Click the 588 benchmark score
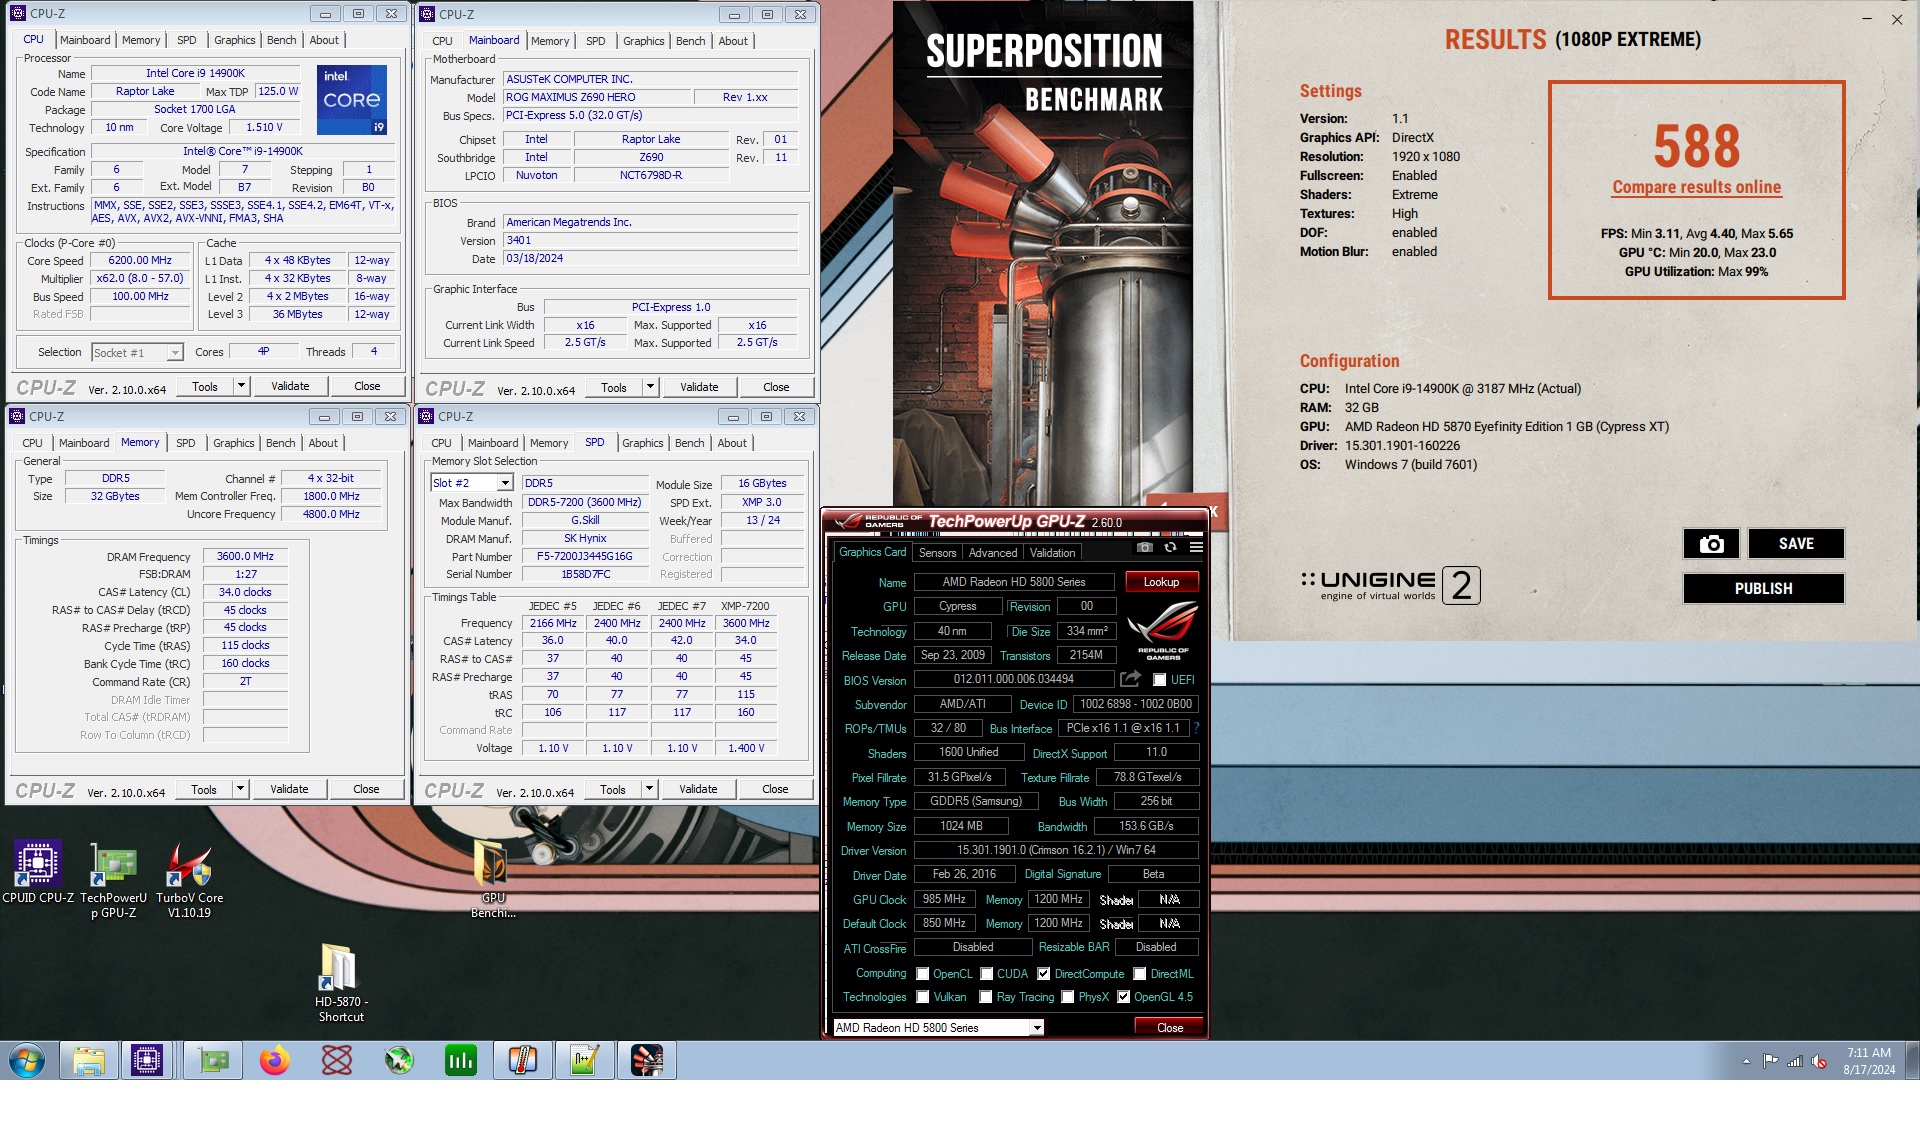The height and width of the screenshot is (1134, 1920). click(1696, 146)
